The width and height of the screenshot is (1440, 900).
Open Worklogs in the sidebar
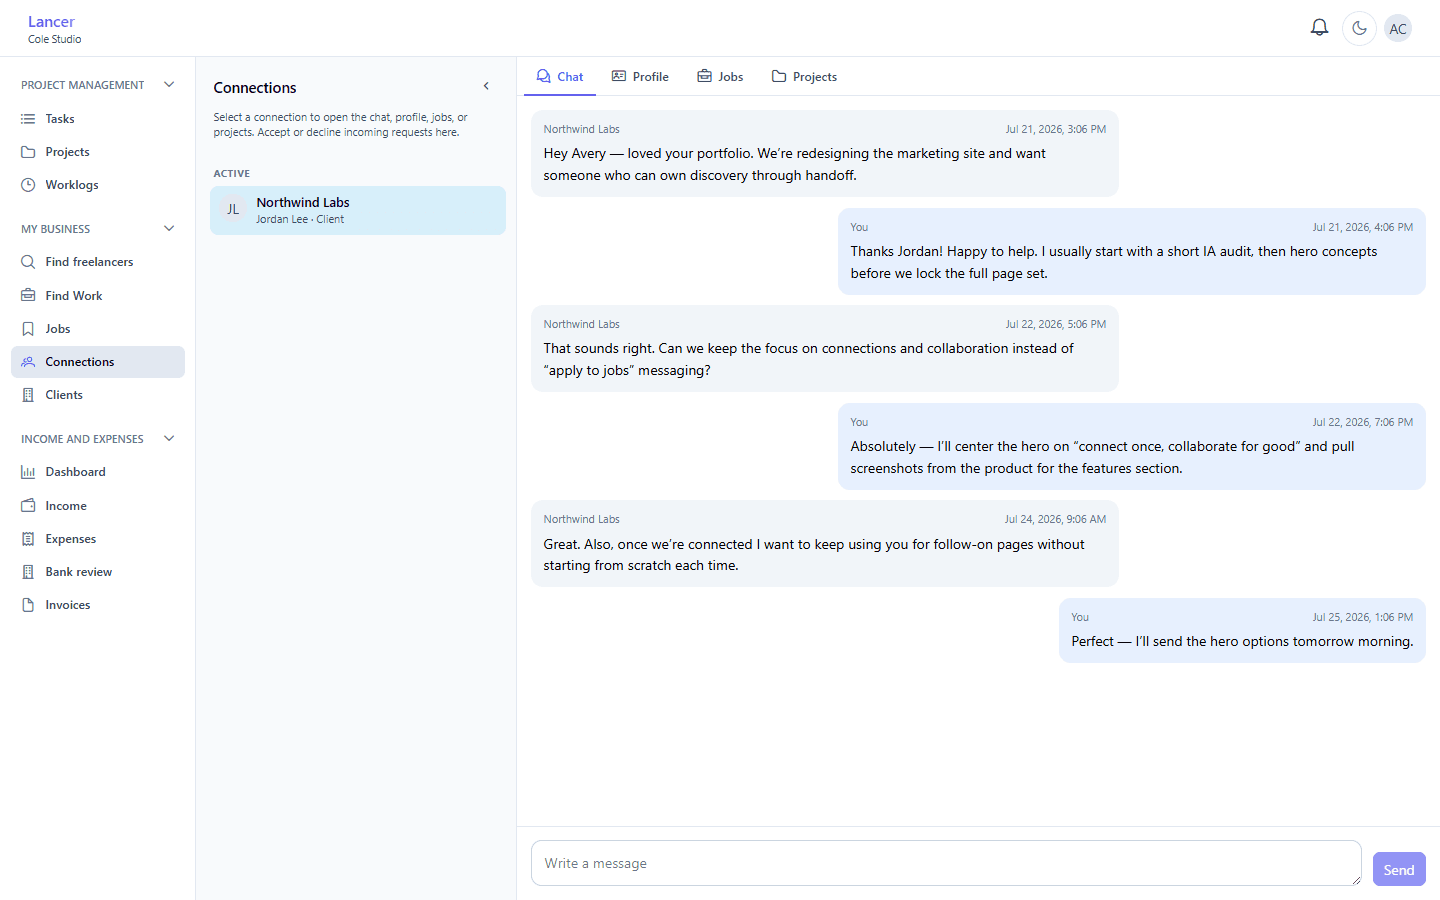(x=98, y=185)
